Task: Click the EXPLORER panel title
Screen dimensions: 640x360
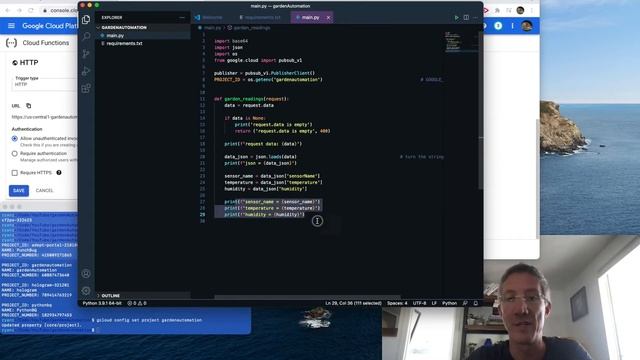Action: pyautogui.click(x=112, y=18)
